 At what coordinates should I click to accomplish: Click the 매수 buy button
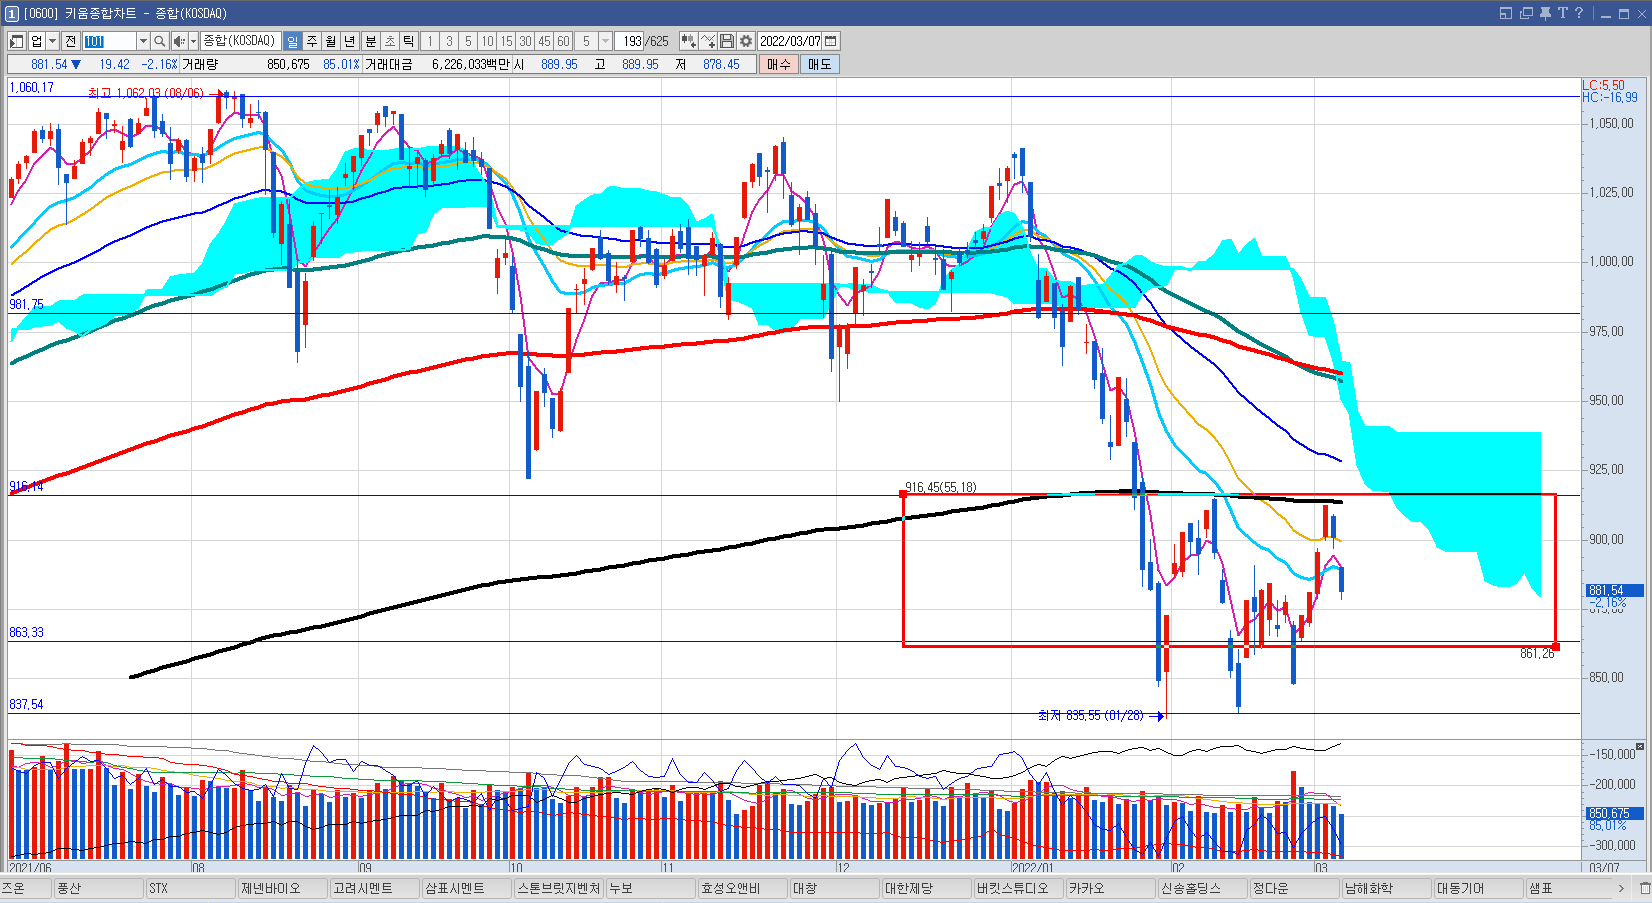tap(779, 64)
